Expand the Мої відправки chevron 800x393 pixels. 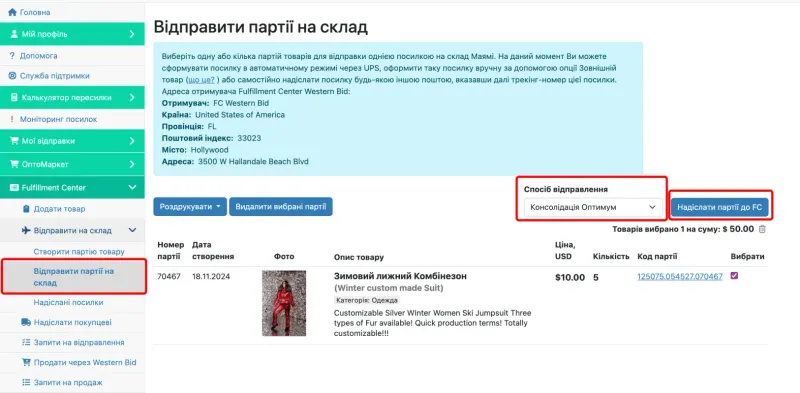[132, 141]
